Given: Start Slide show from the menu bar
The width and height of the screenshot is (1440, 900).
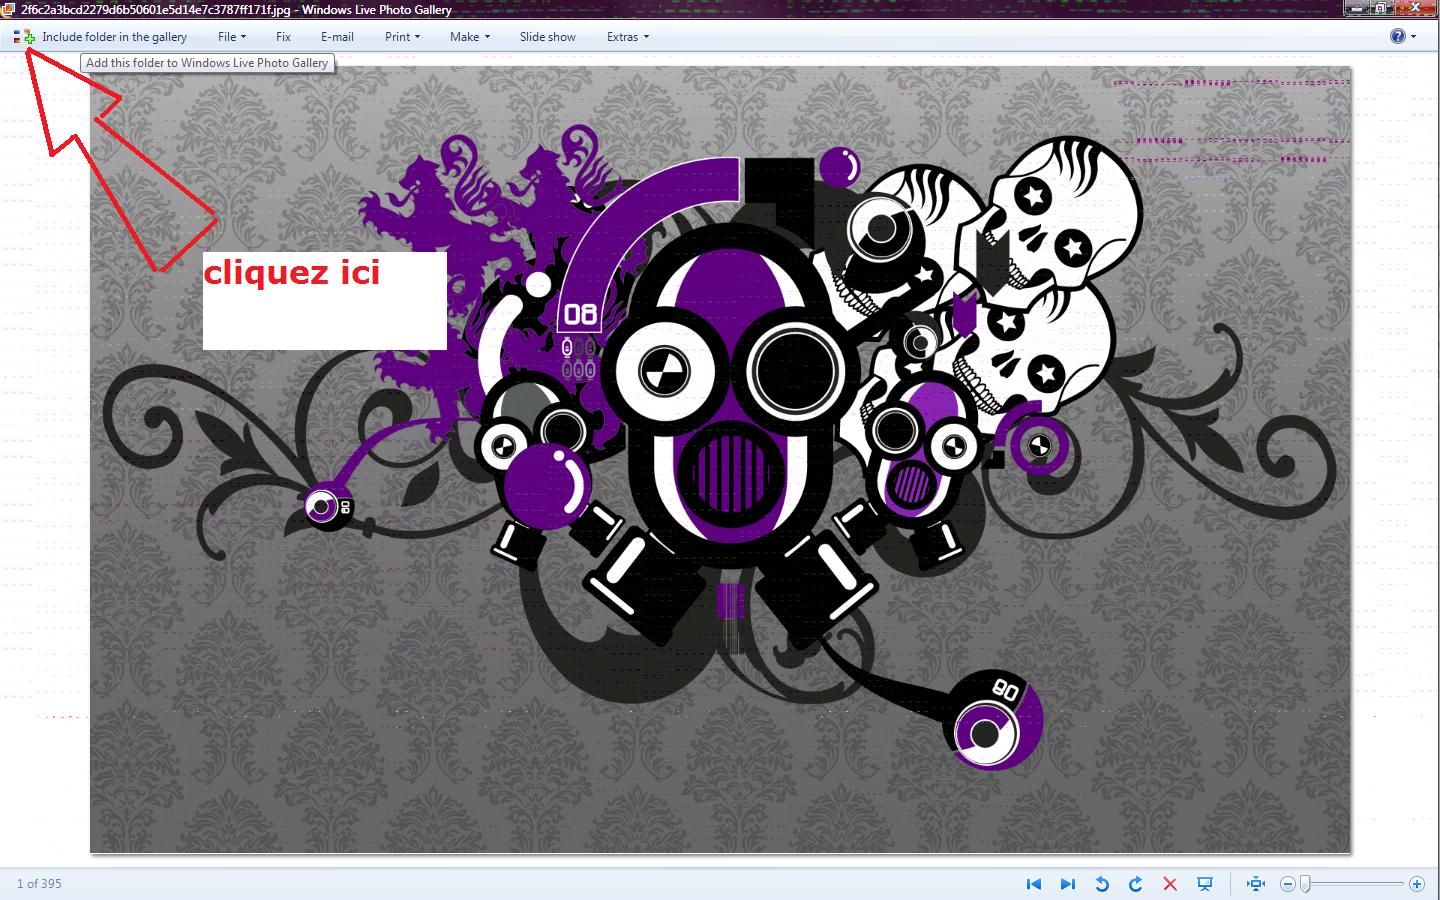Looking at the screenshot, I should pyautogui.click(x=547, y=37).
